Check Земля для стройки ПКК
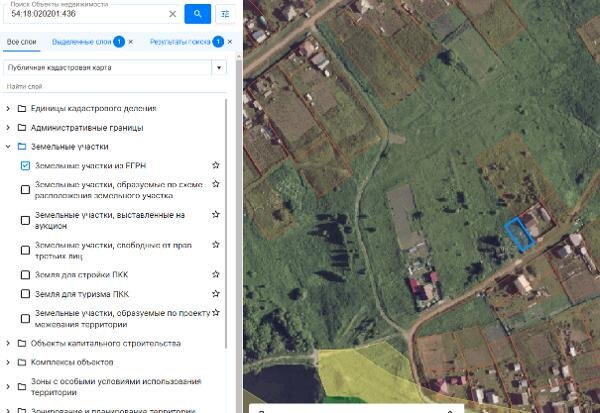Viewport: 600px width, 413px height. click(25, 275)
